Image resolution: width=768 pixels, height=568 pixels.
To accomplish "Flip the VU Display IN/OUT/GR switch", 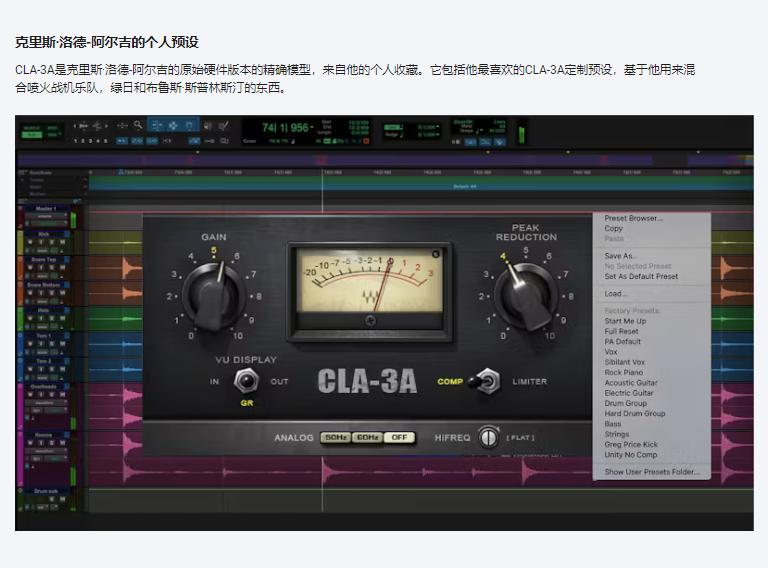I will point(246,381).
